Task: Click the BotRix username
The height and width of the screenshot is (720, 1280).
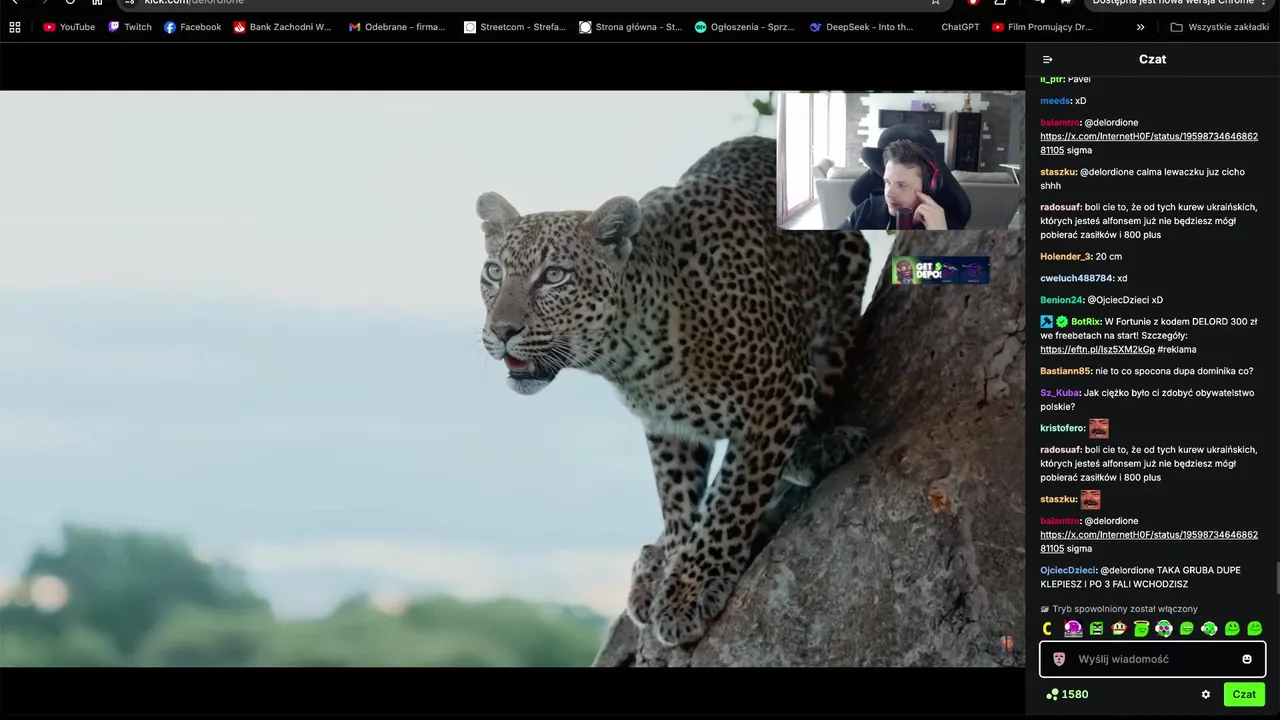Action: point(1086,322)
